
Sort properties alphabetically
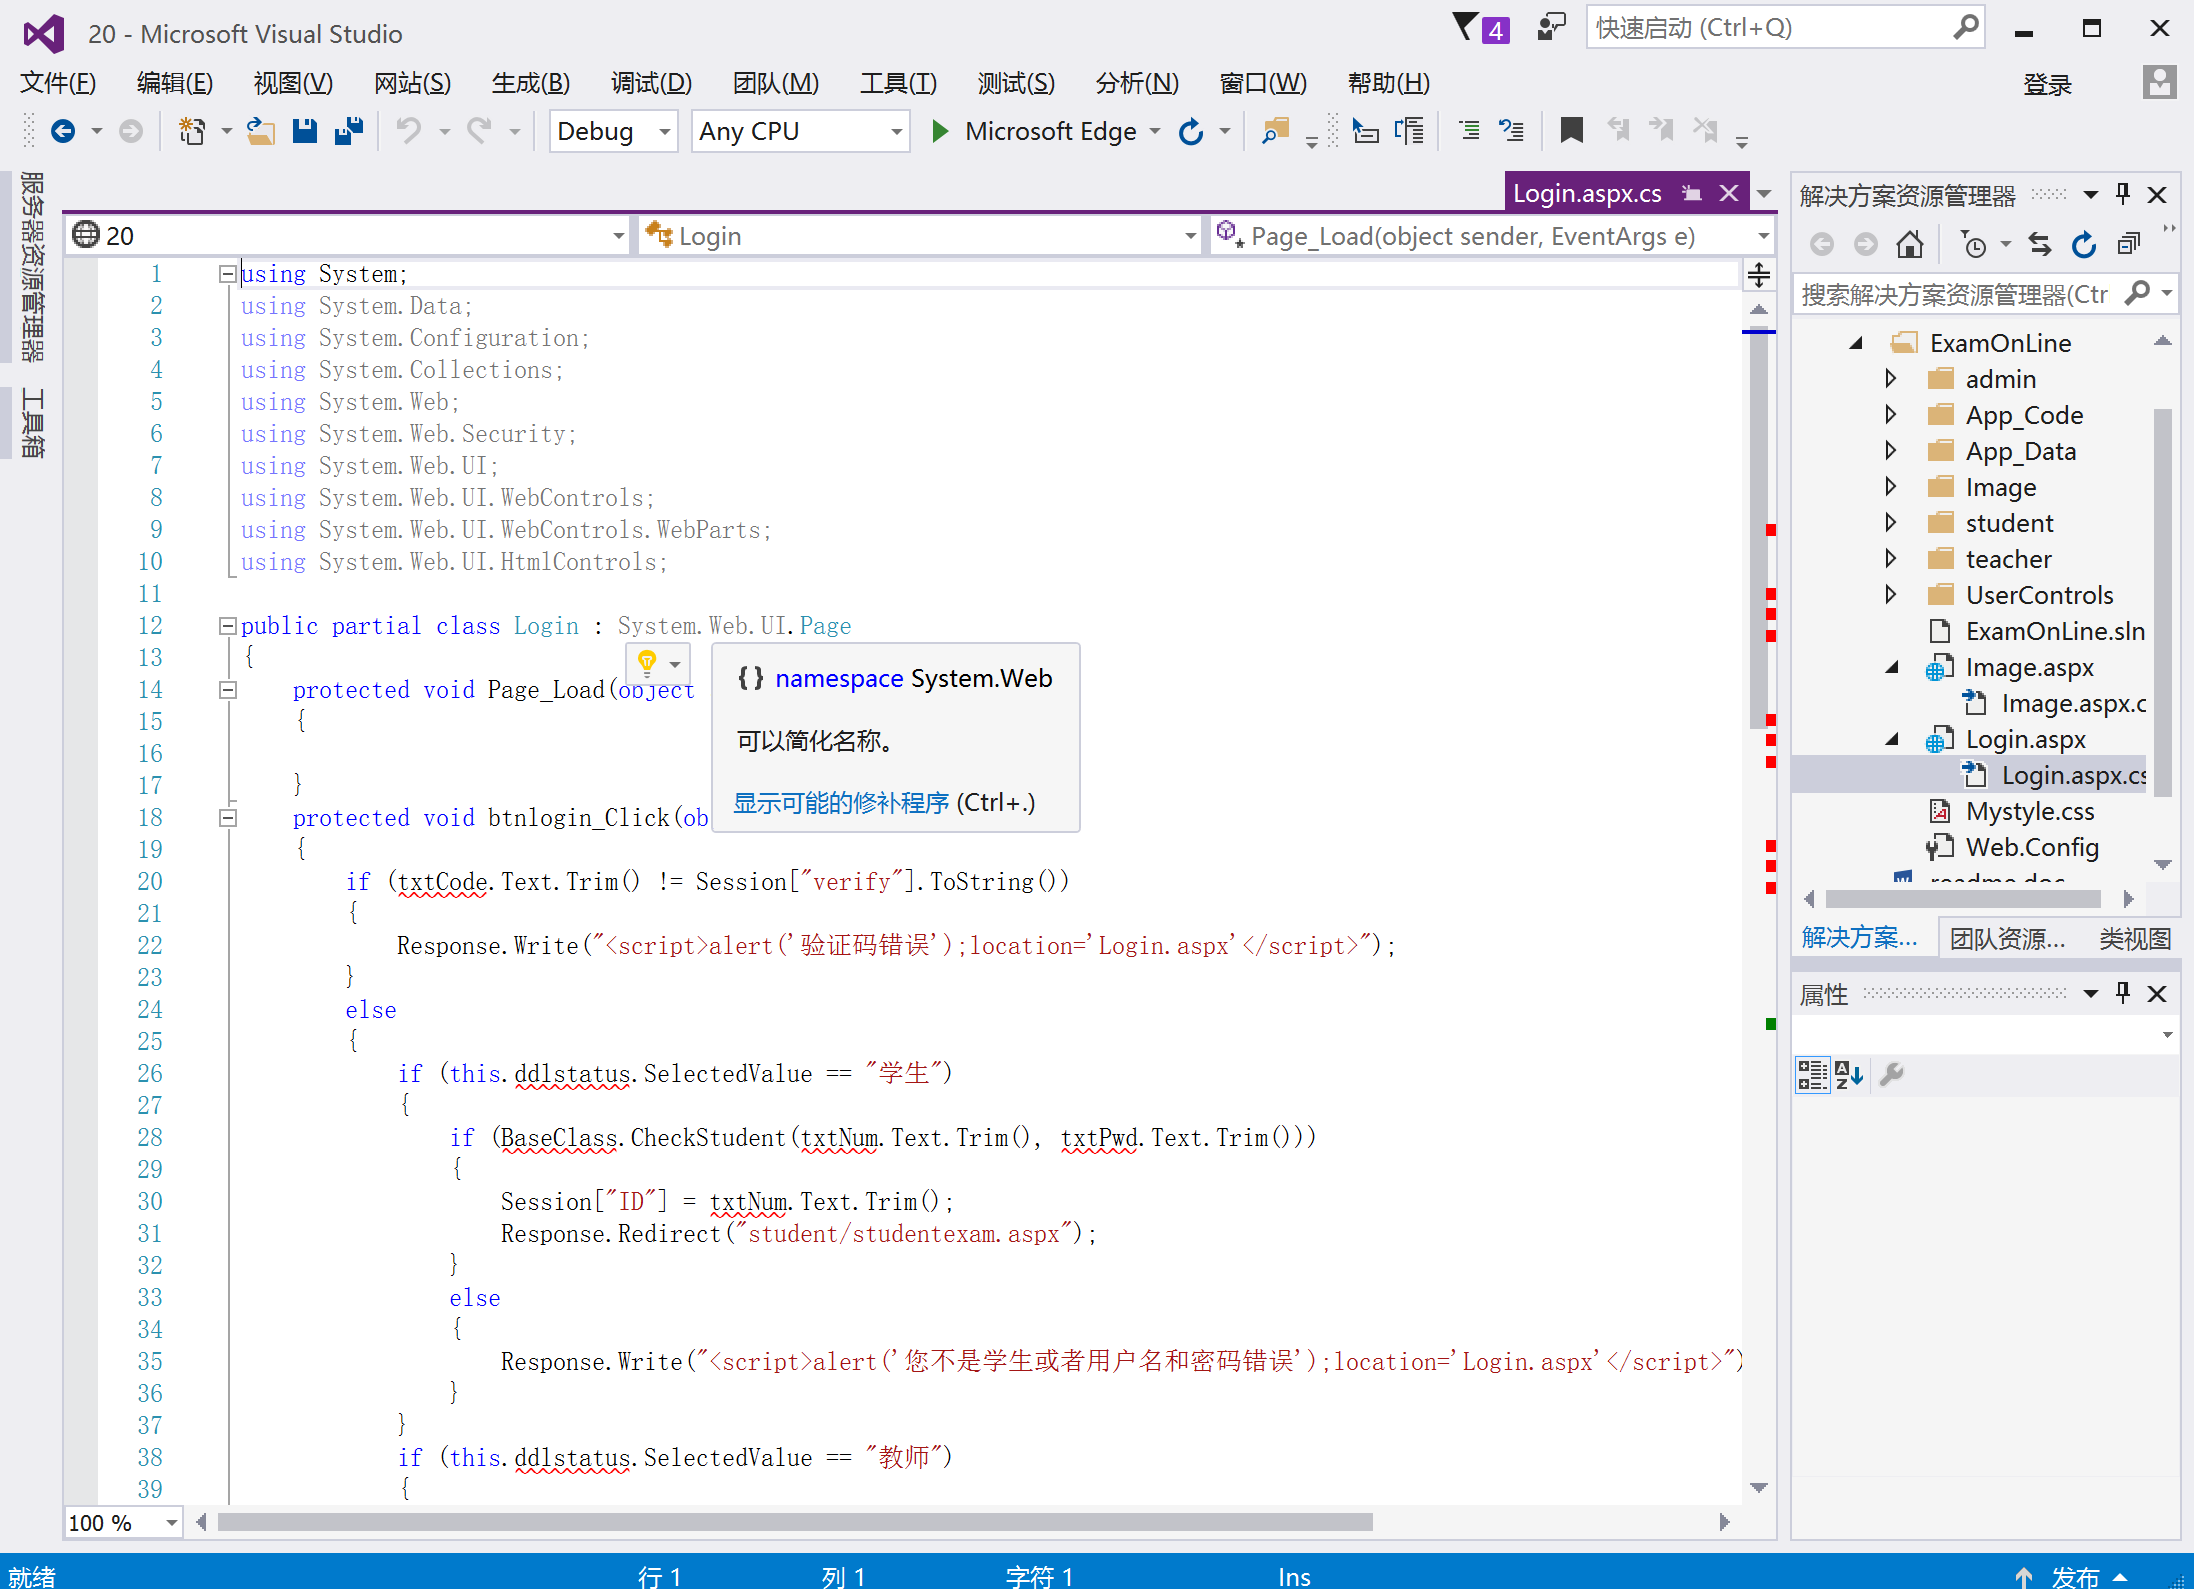point(1849,1075)
